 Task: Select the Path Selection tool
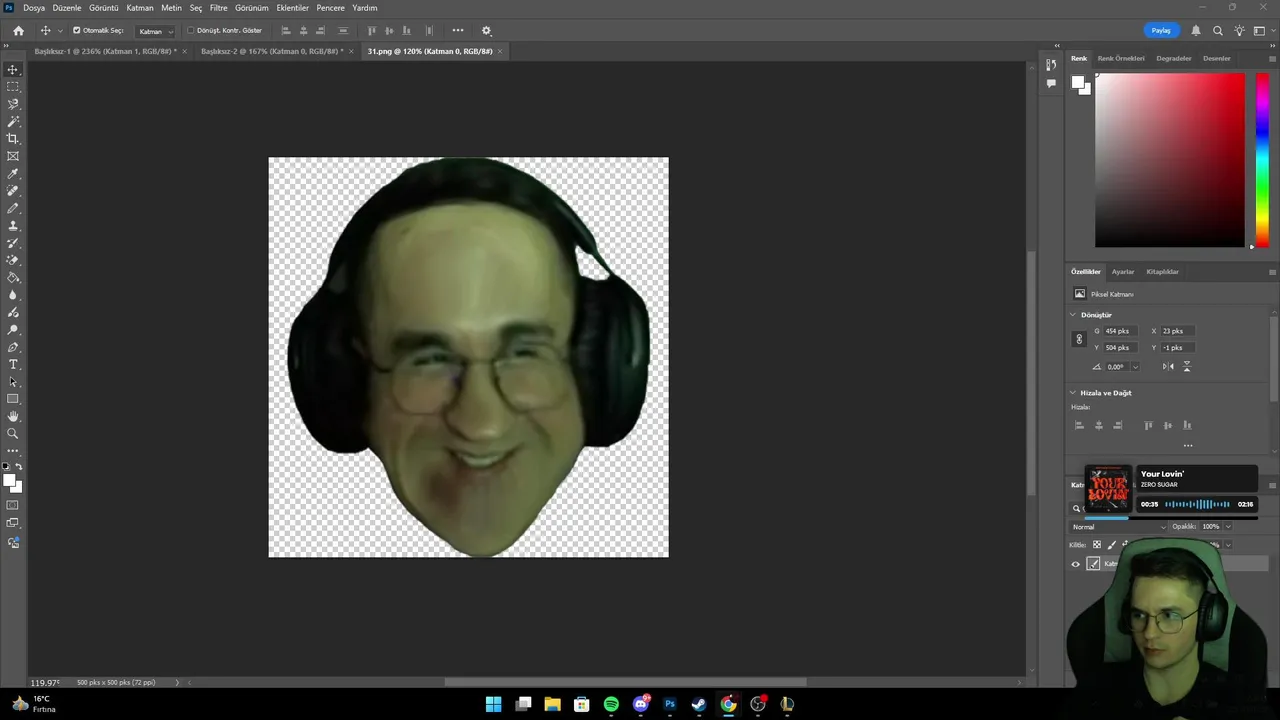(x=13, y=382)
